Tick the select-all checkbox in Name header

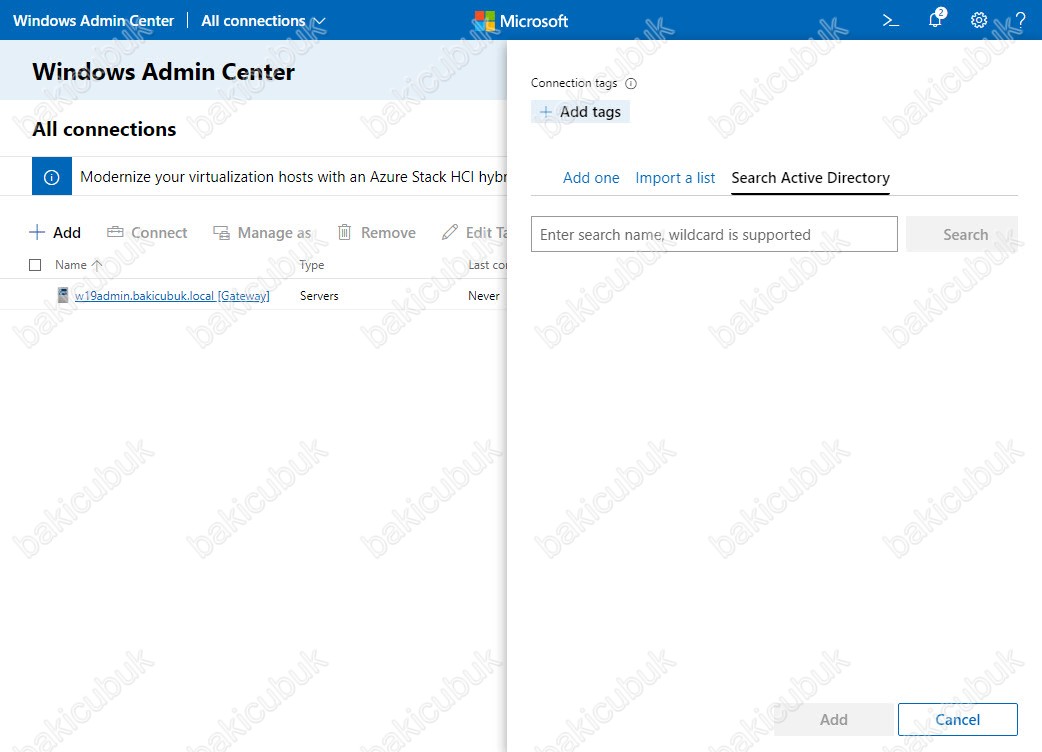35,265
